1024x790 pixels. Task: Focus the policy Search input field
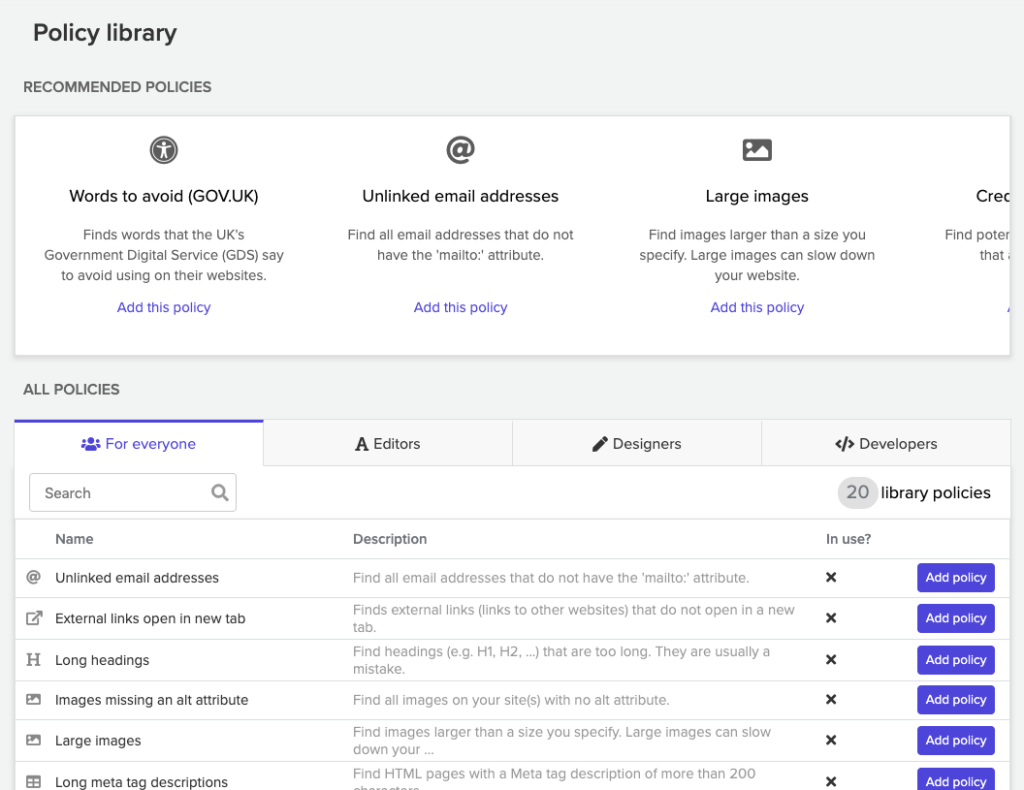133,492
